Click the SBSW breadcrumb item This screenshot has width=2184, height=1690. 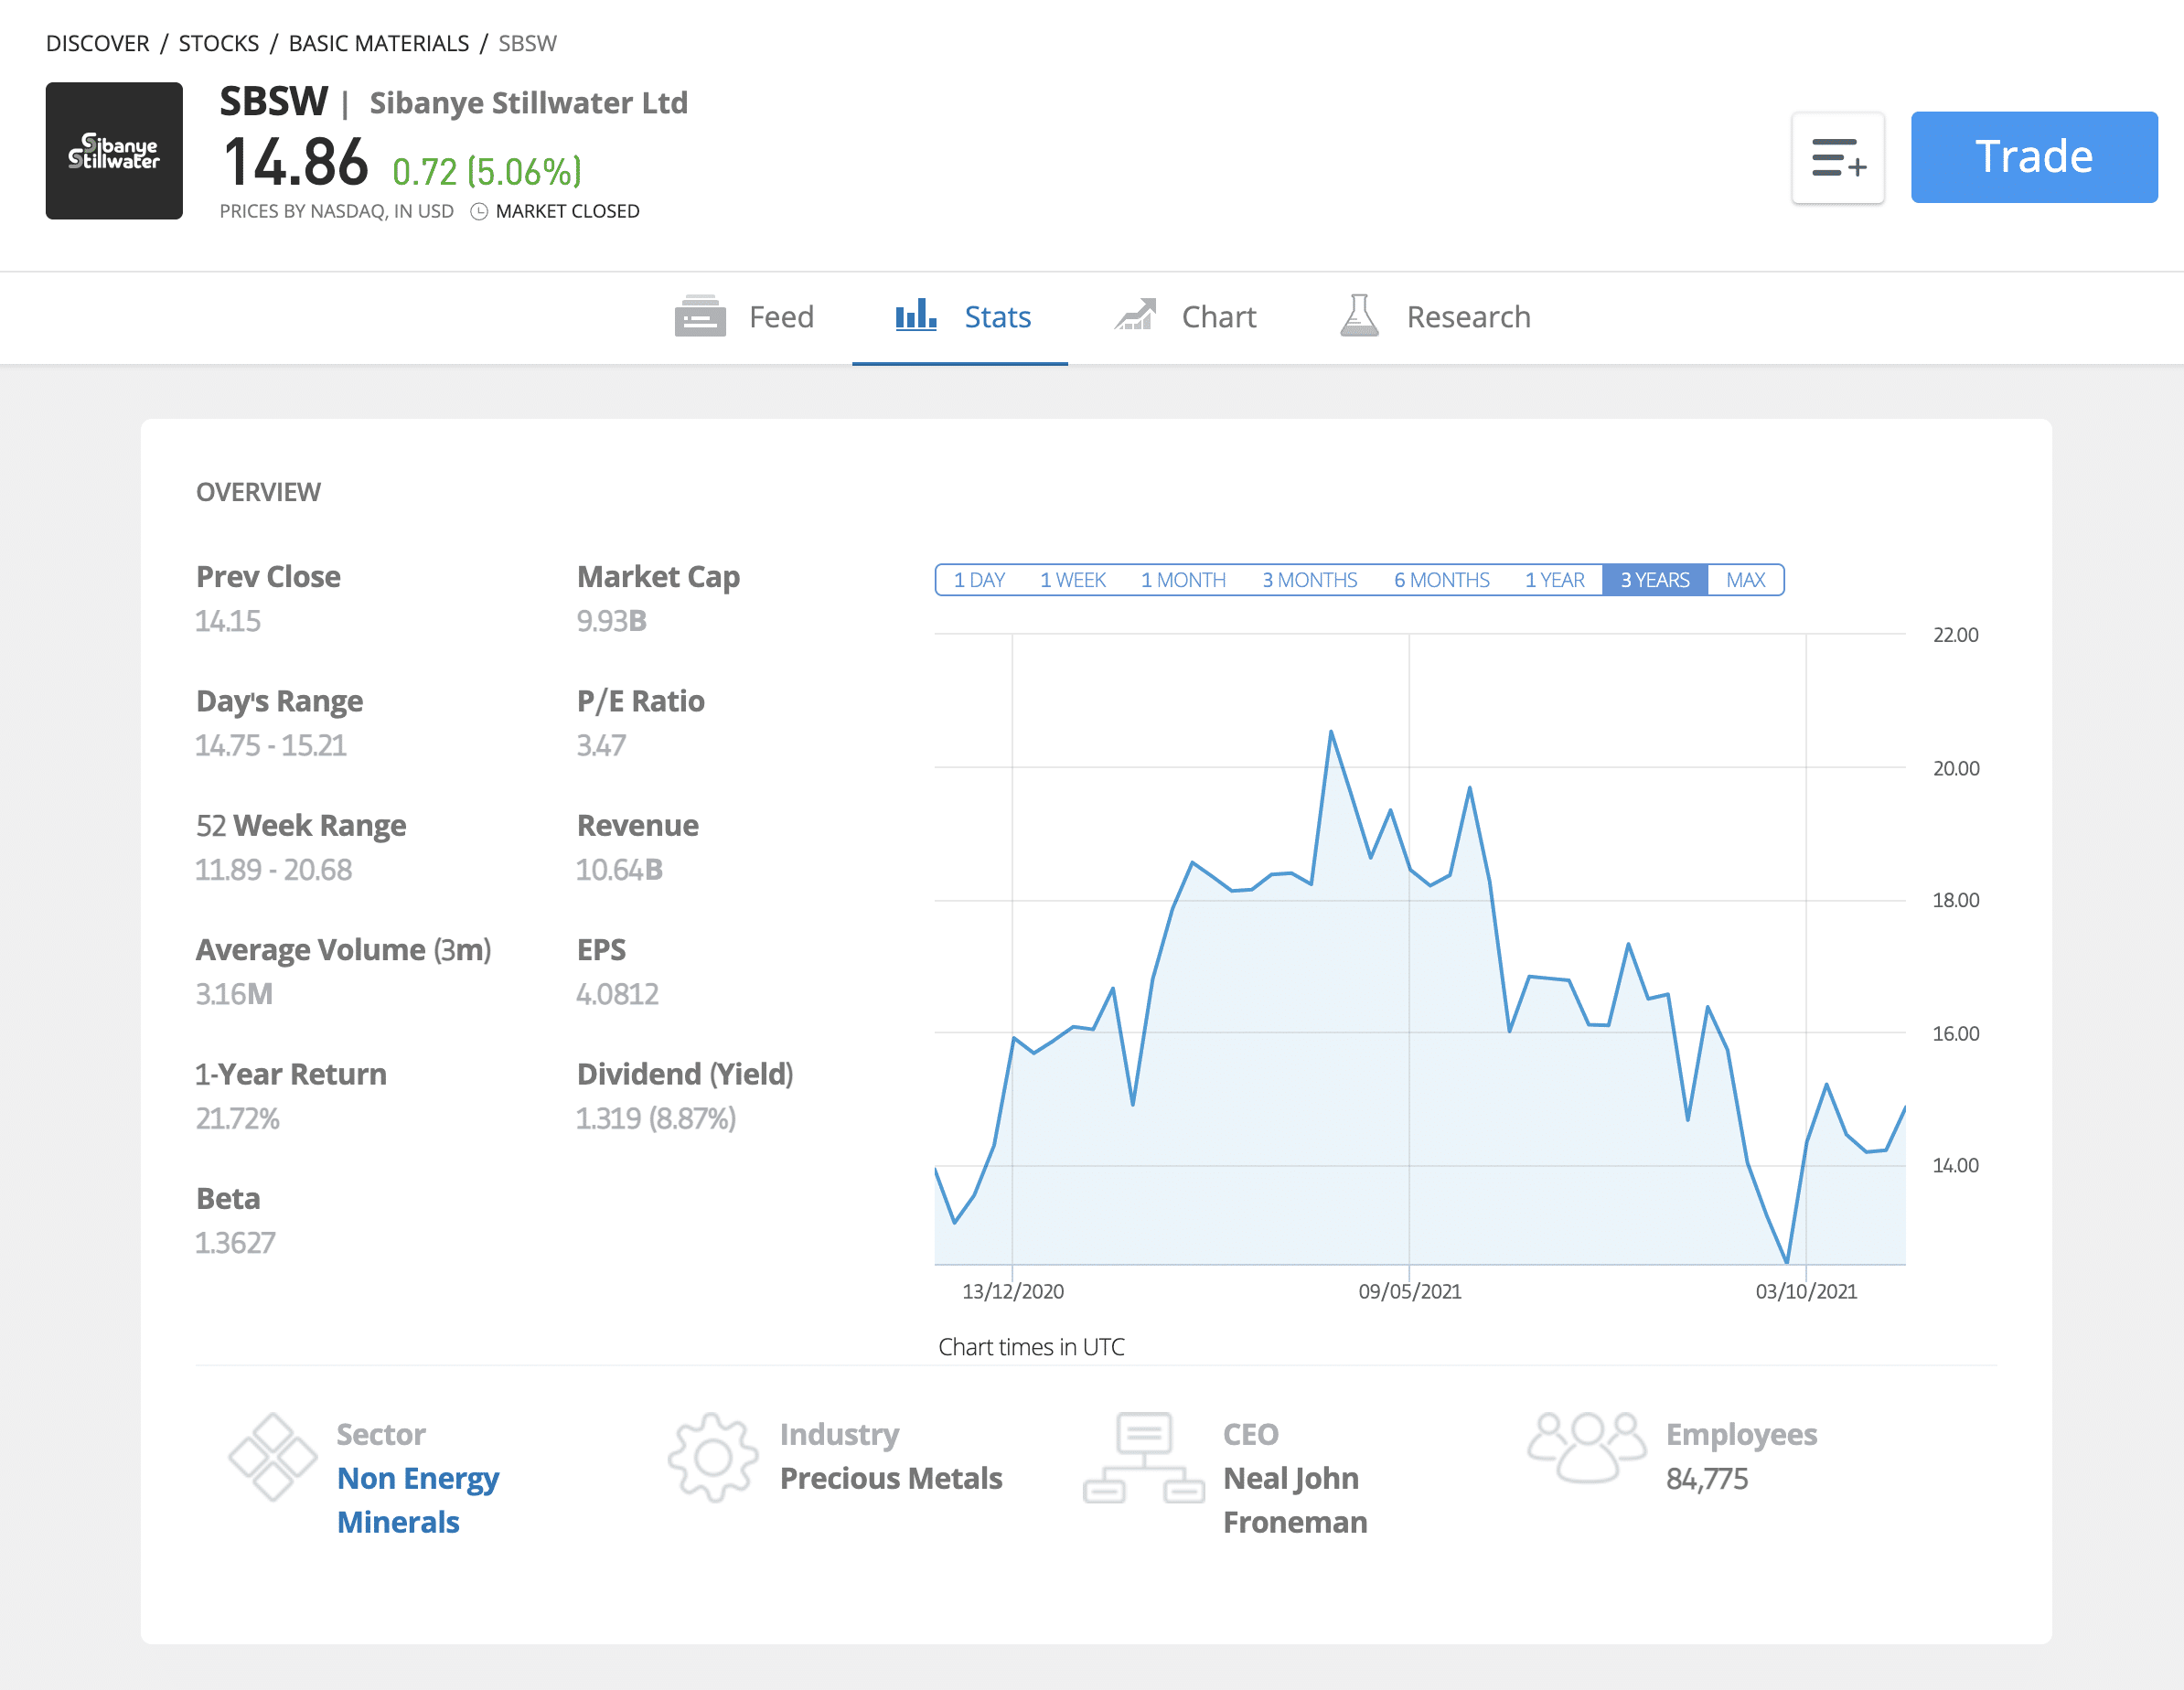[x=528, y=44]
